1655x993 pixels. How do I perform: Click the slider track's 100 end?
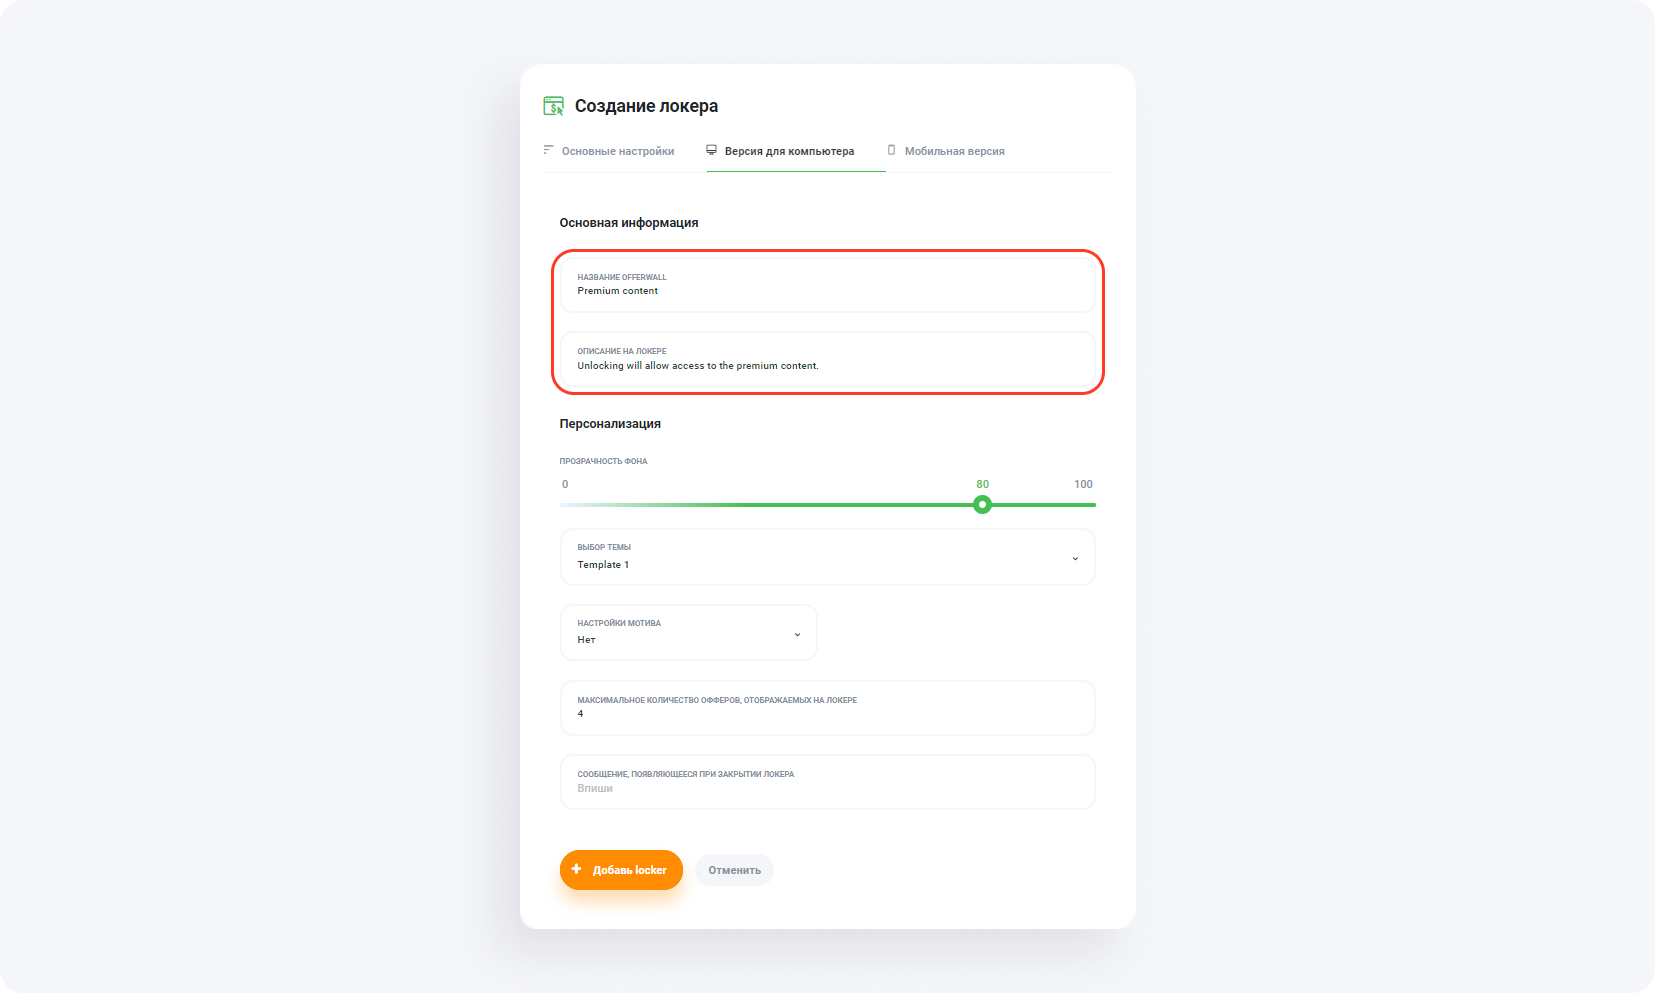point(1093,505)
